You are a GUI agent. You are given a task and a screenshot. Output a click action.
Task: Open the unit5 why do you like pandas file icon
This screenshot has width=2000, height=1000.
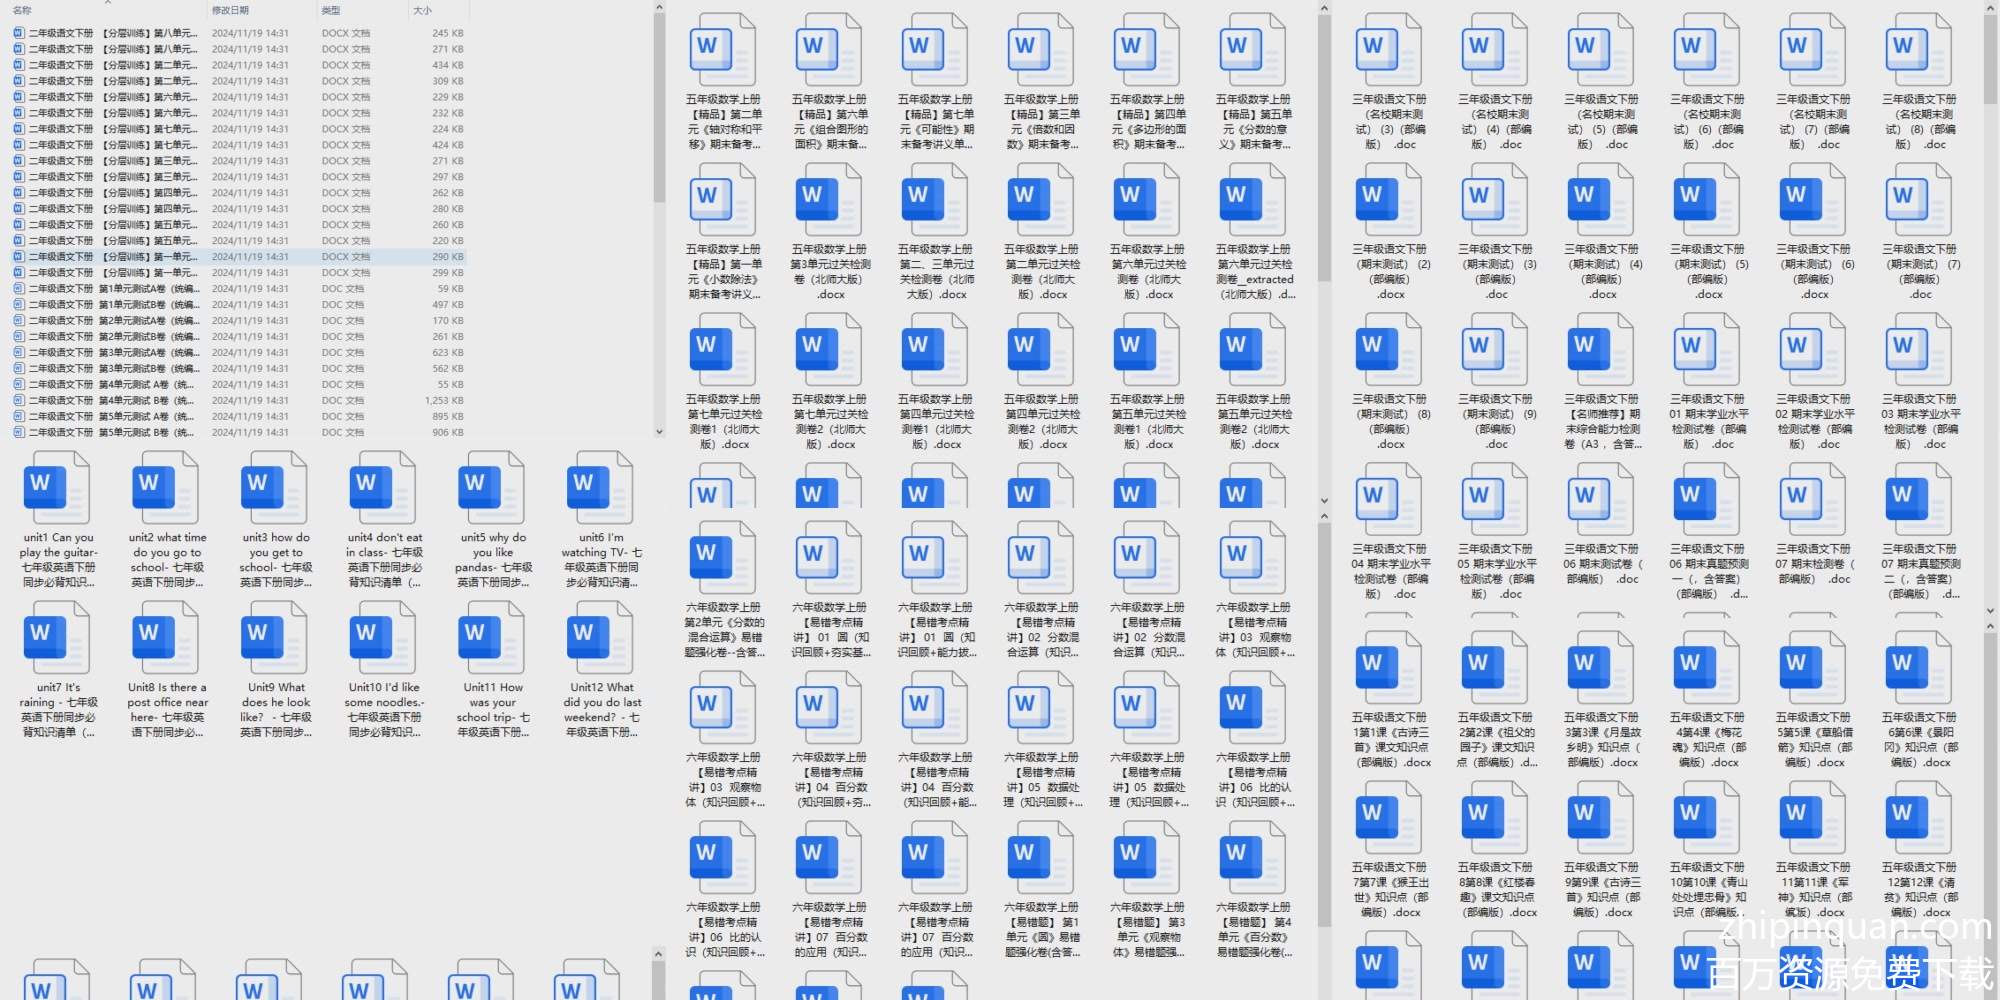492,487
